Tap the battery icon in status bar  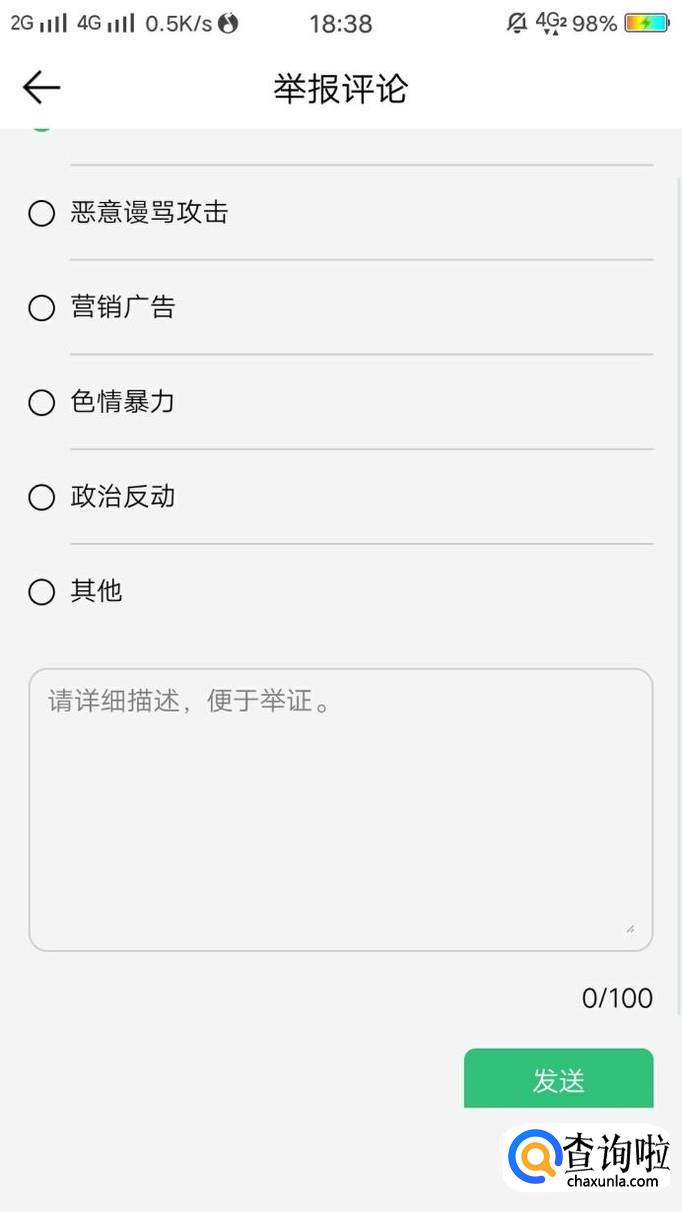(646, 23)
